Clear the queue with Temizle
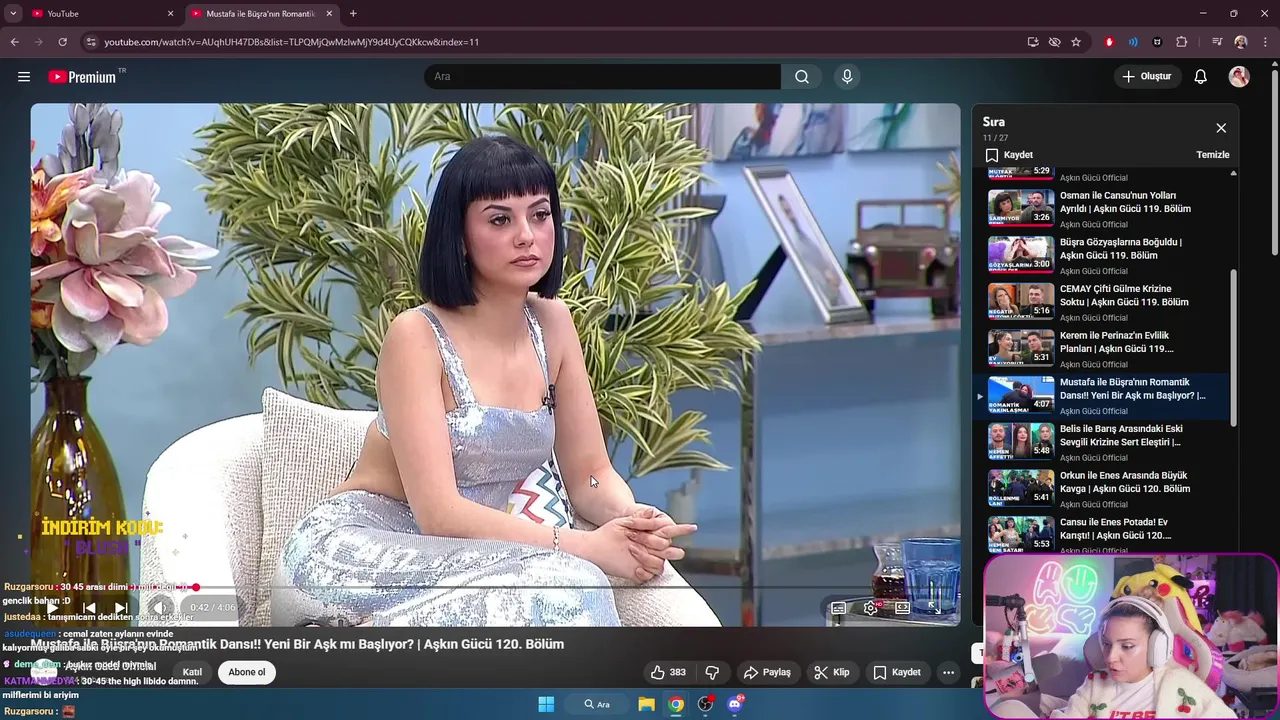The image size is (1280, 720). (1212, 155)
